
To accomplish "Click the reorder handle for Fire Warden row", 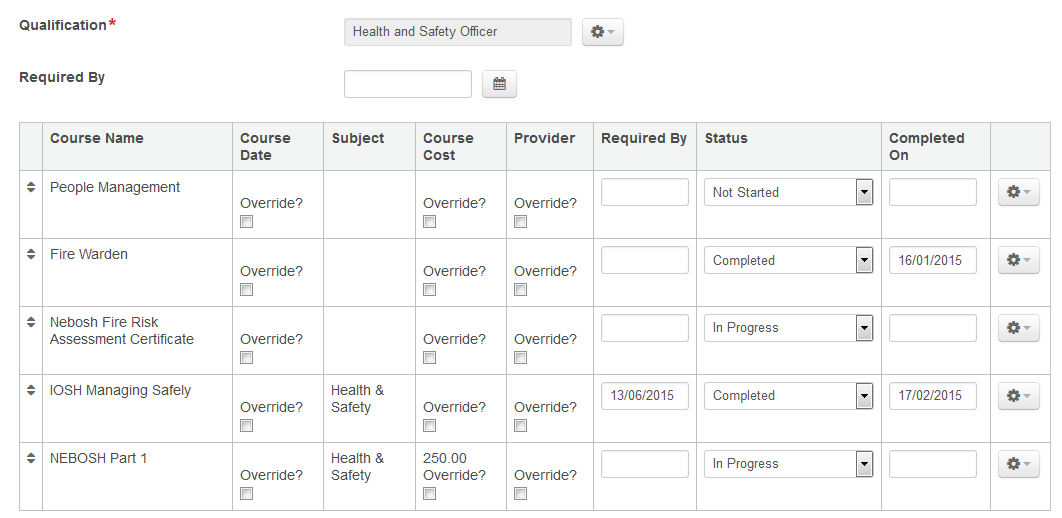I will click(31, 254).
